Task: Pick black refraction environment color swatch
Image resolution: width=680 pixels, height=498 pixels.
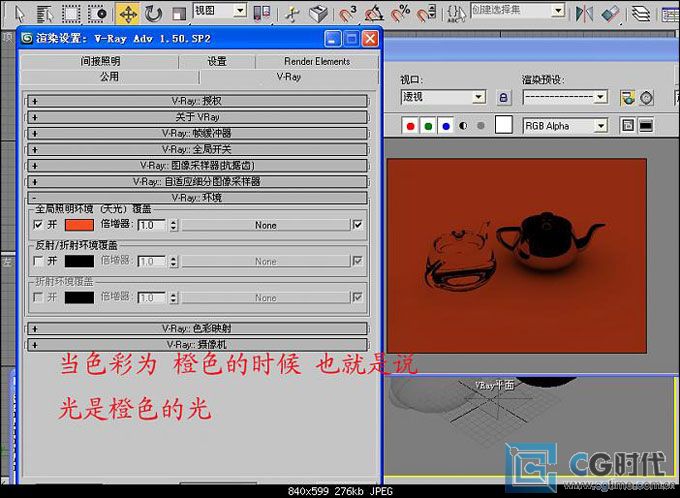Action: tap(79, 298)
